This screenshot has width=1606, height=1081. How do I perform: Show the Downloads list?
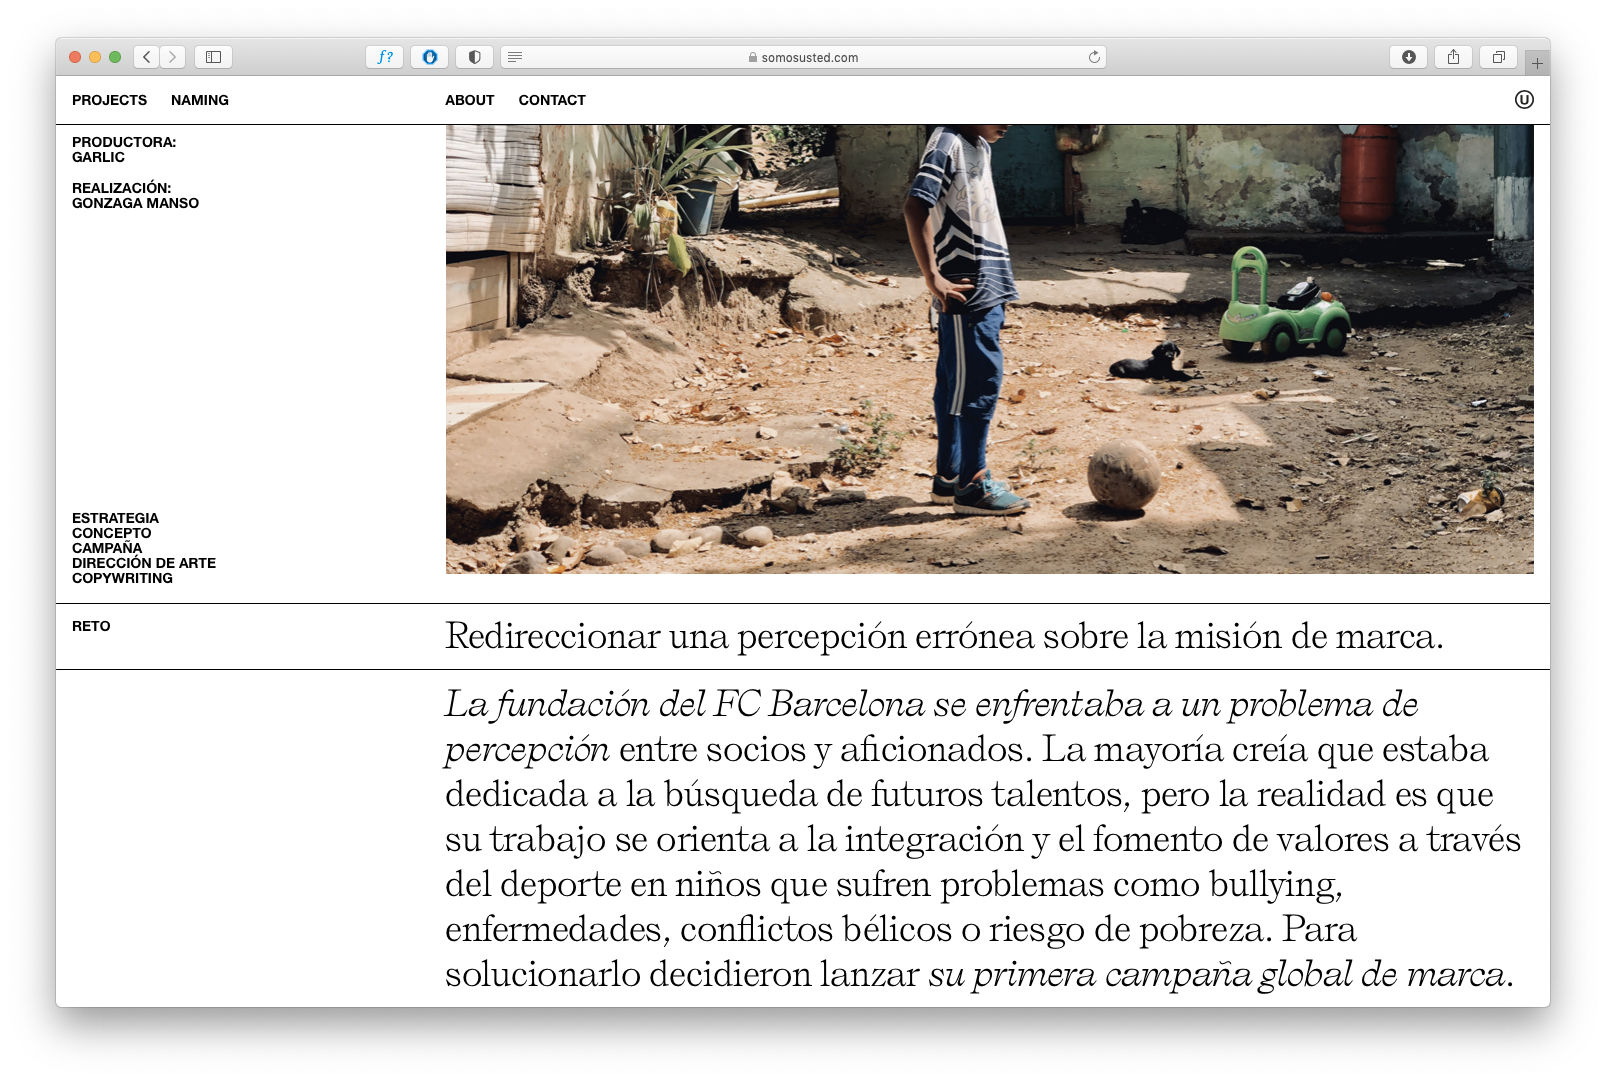[x=1408, y=57]
